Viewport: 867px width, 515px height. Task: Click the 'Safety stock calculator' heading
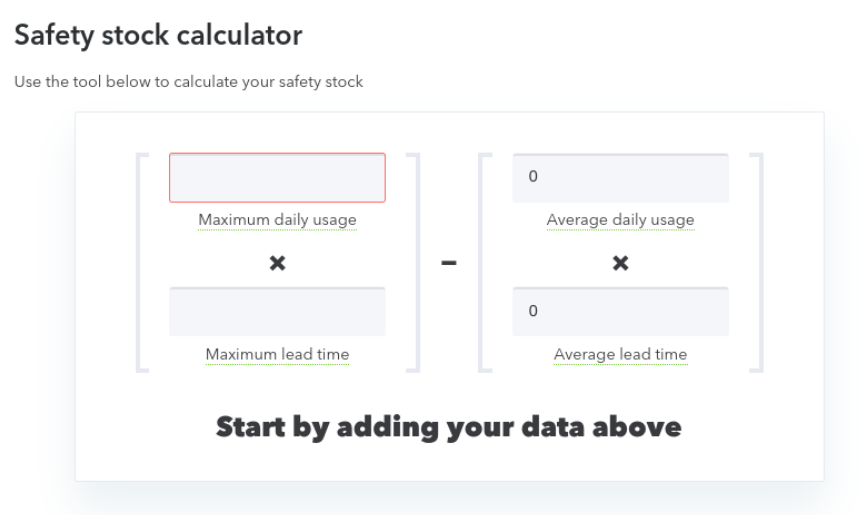(x=158, y=37)
